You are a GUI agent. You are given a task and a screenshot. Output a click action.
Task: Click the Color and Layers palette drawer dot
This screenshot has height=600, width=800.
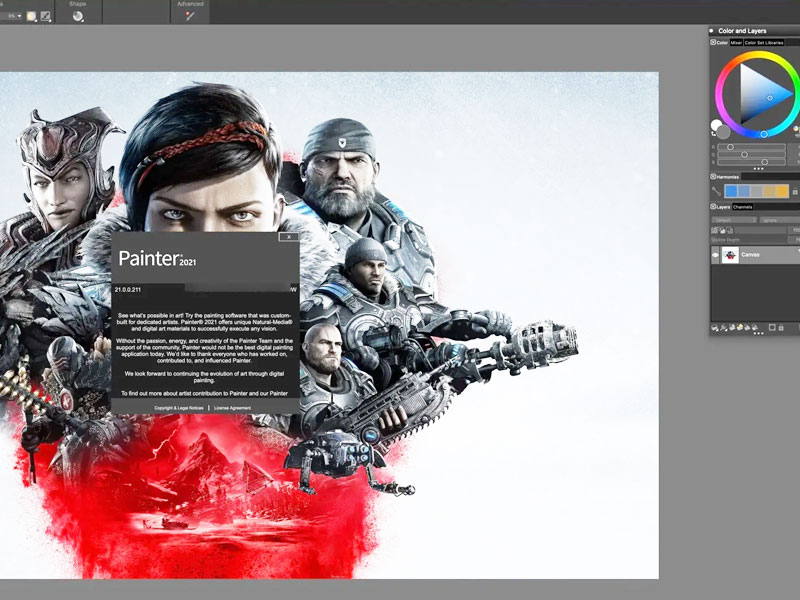tap(712, 31)
